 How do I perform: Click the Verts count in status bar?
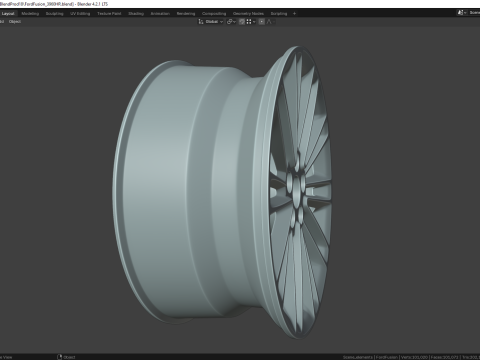click(414, 357)
